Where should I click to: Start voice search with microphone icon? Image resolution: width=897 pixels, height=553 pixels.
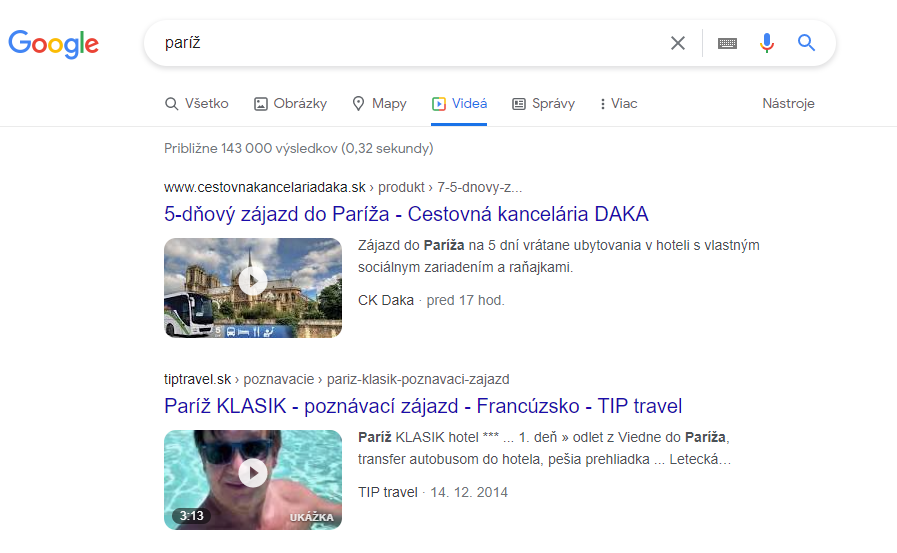(767, 43)
